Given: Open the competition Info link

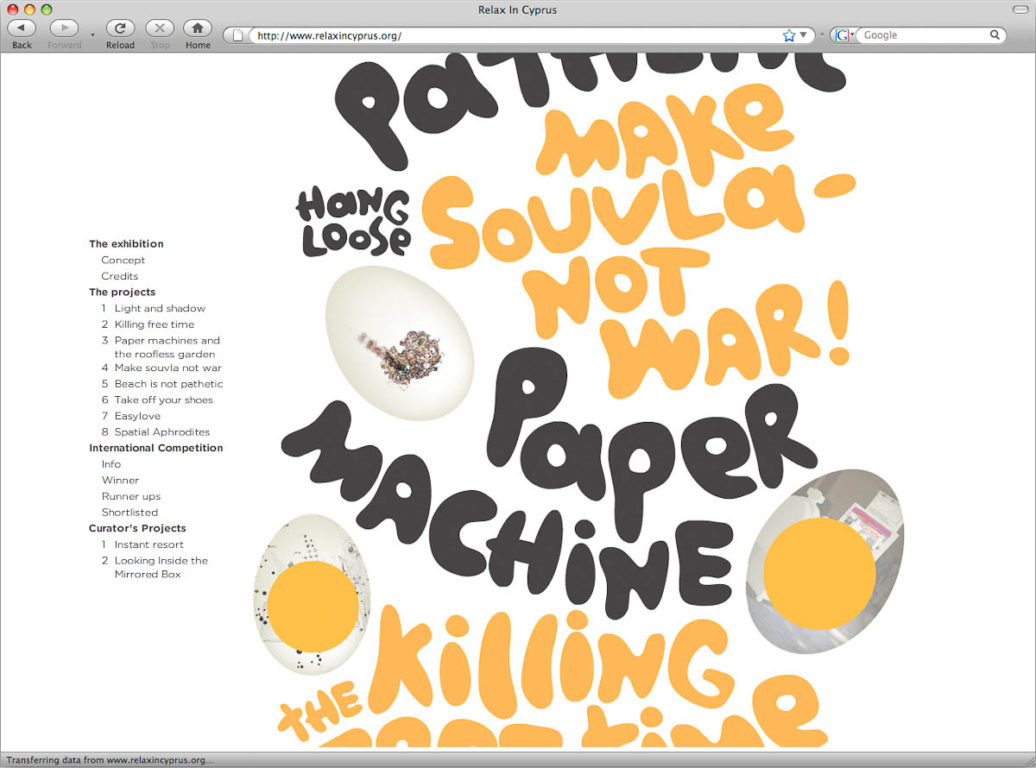Looking at the screenshot, I should point(111,465).
